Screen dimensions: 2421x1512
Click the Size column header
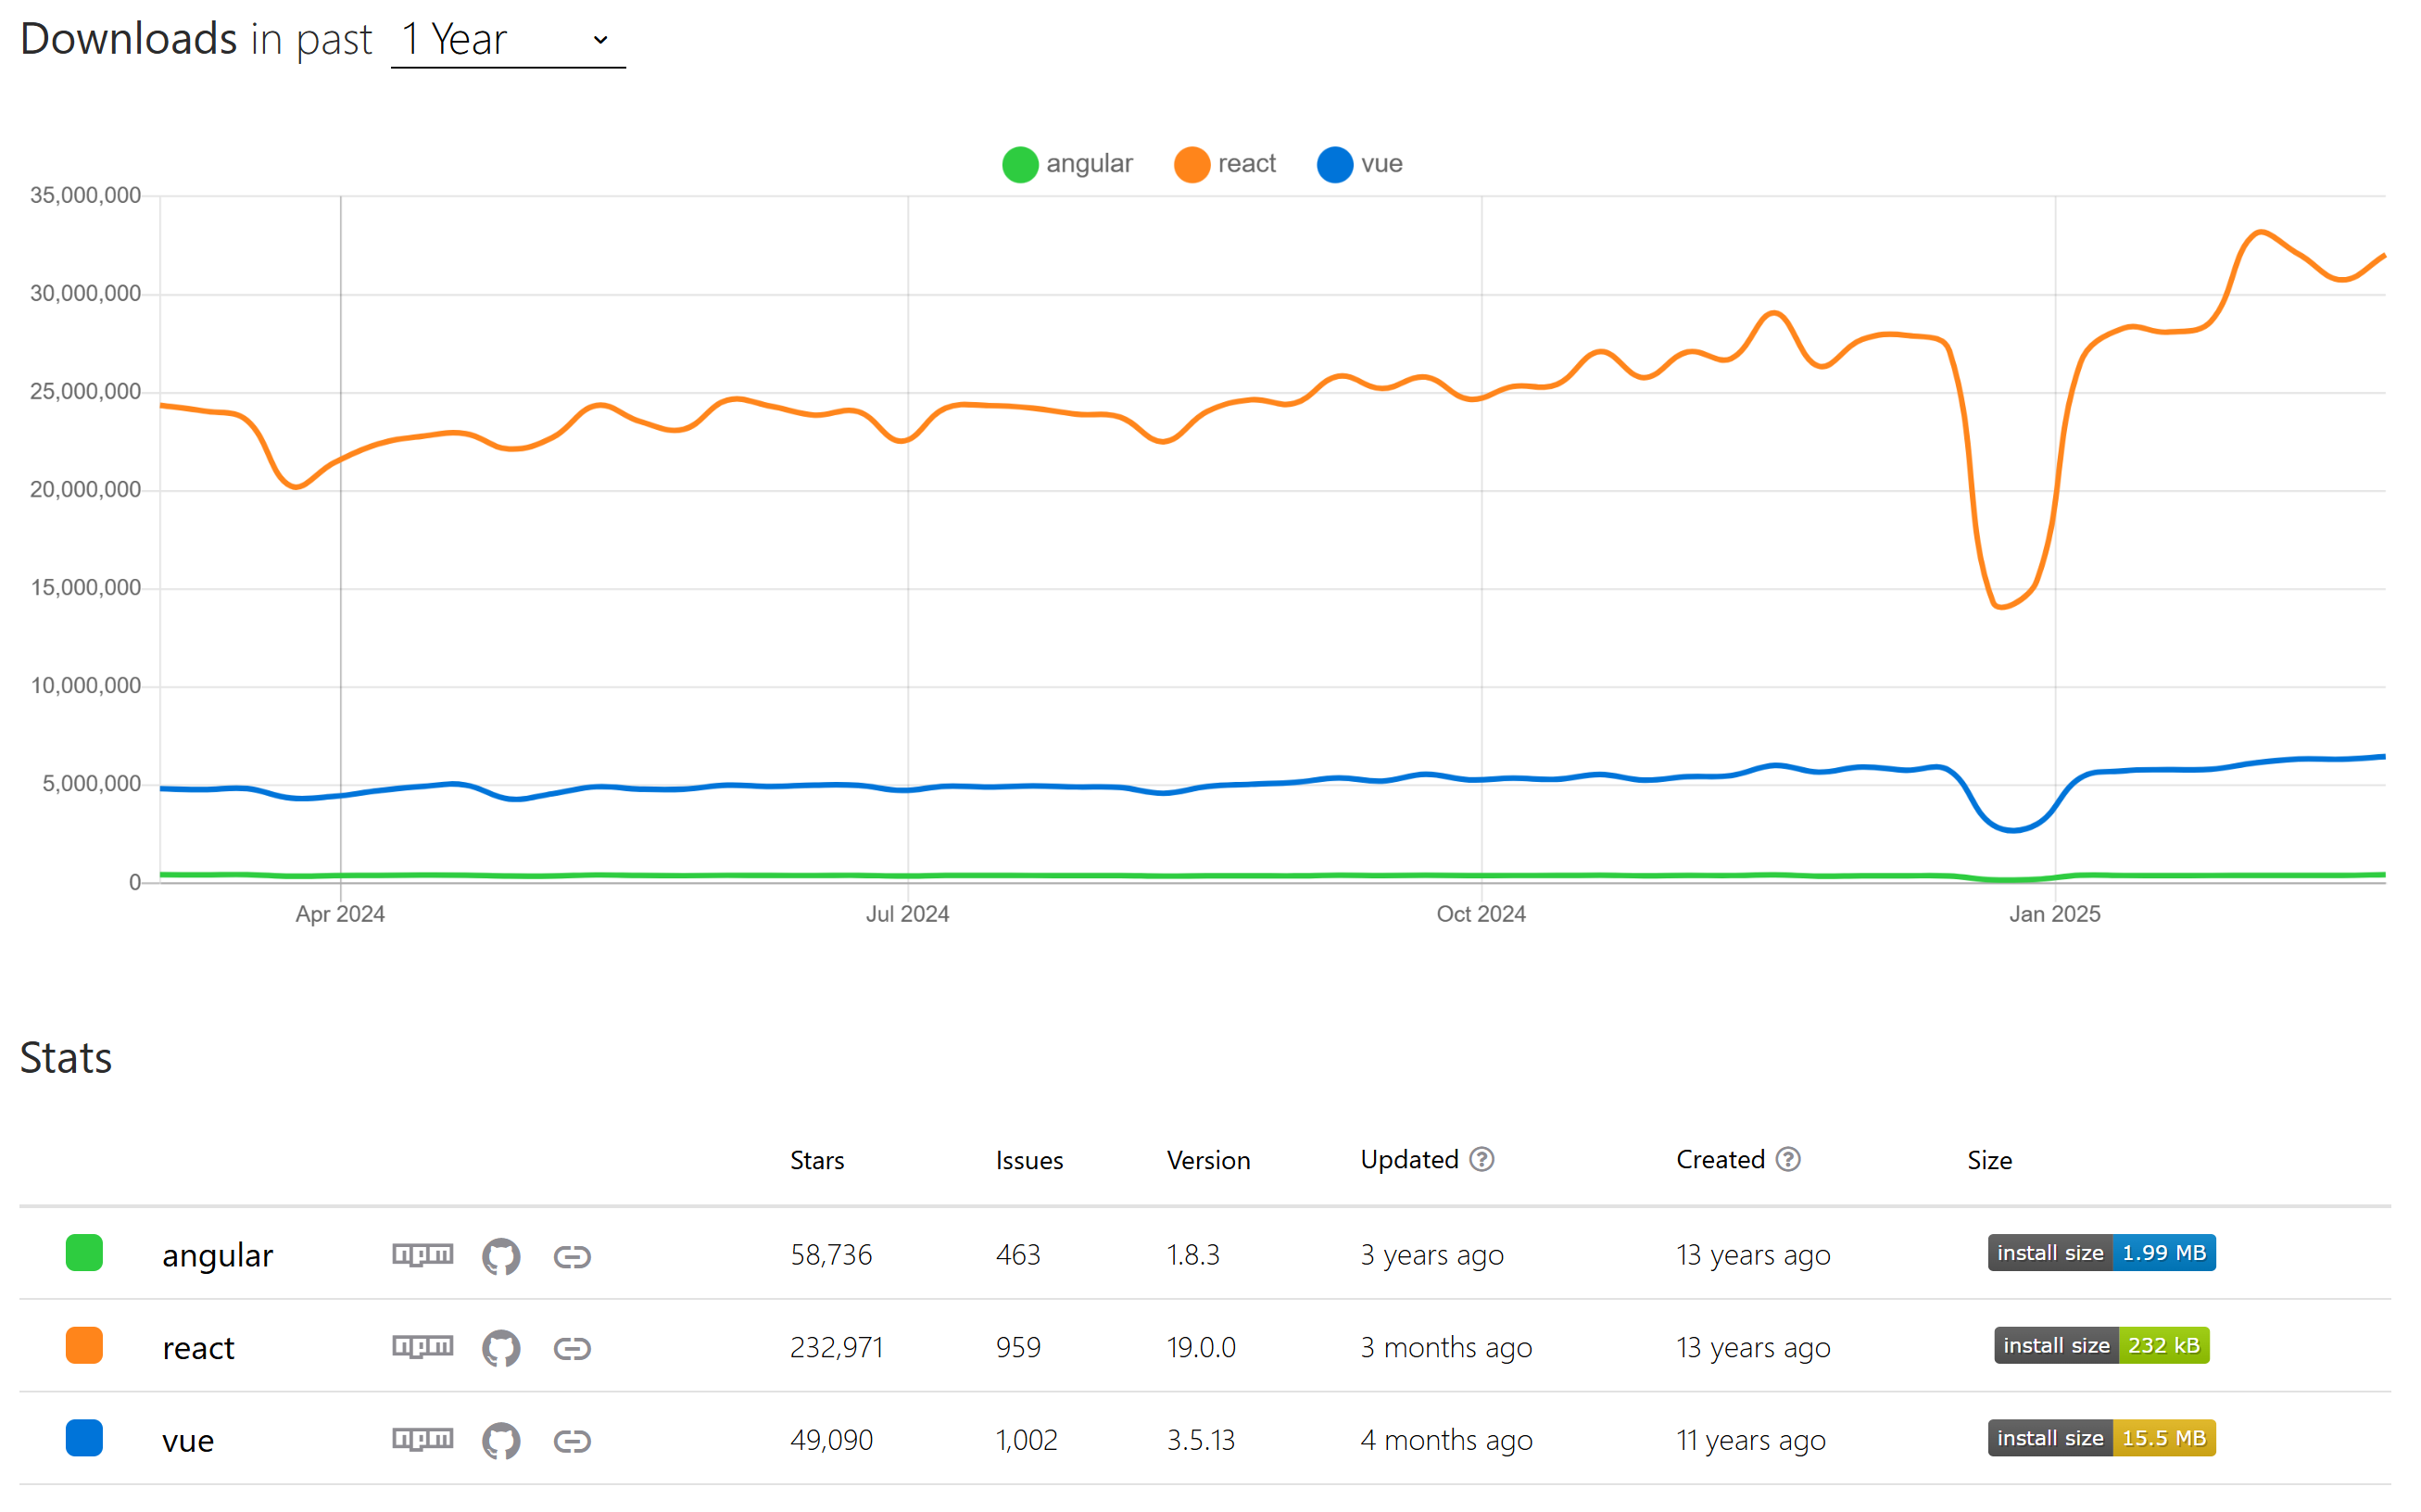click(1989, 1160)
